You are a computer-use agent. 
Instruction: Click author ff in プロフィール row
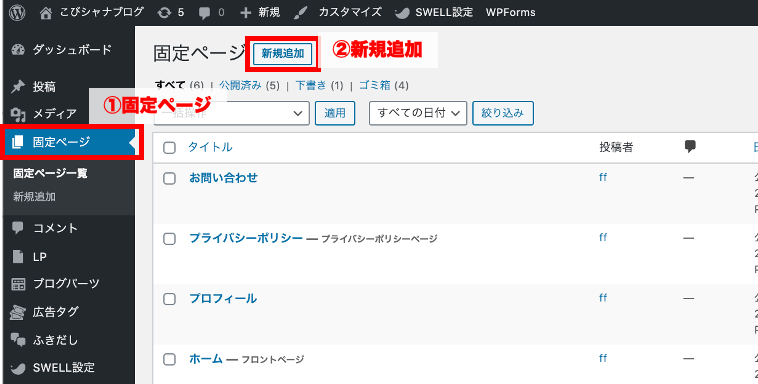pos(603,298)
